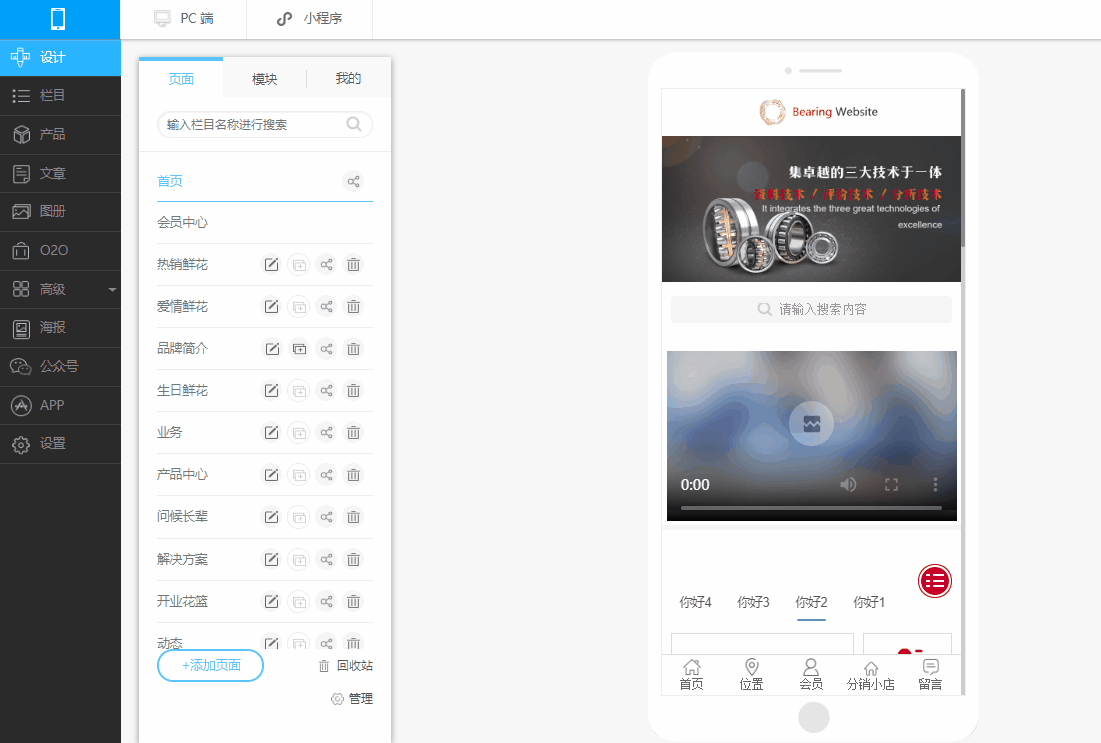Delete the 产品中心 page
1101x743 pixels.
(353, 475)
